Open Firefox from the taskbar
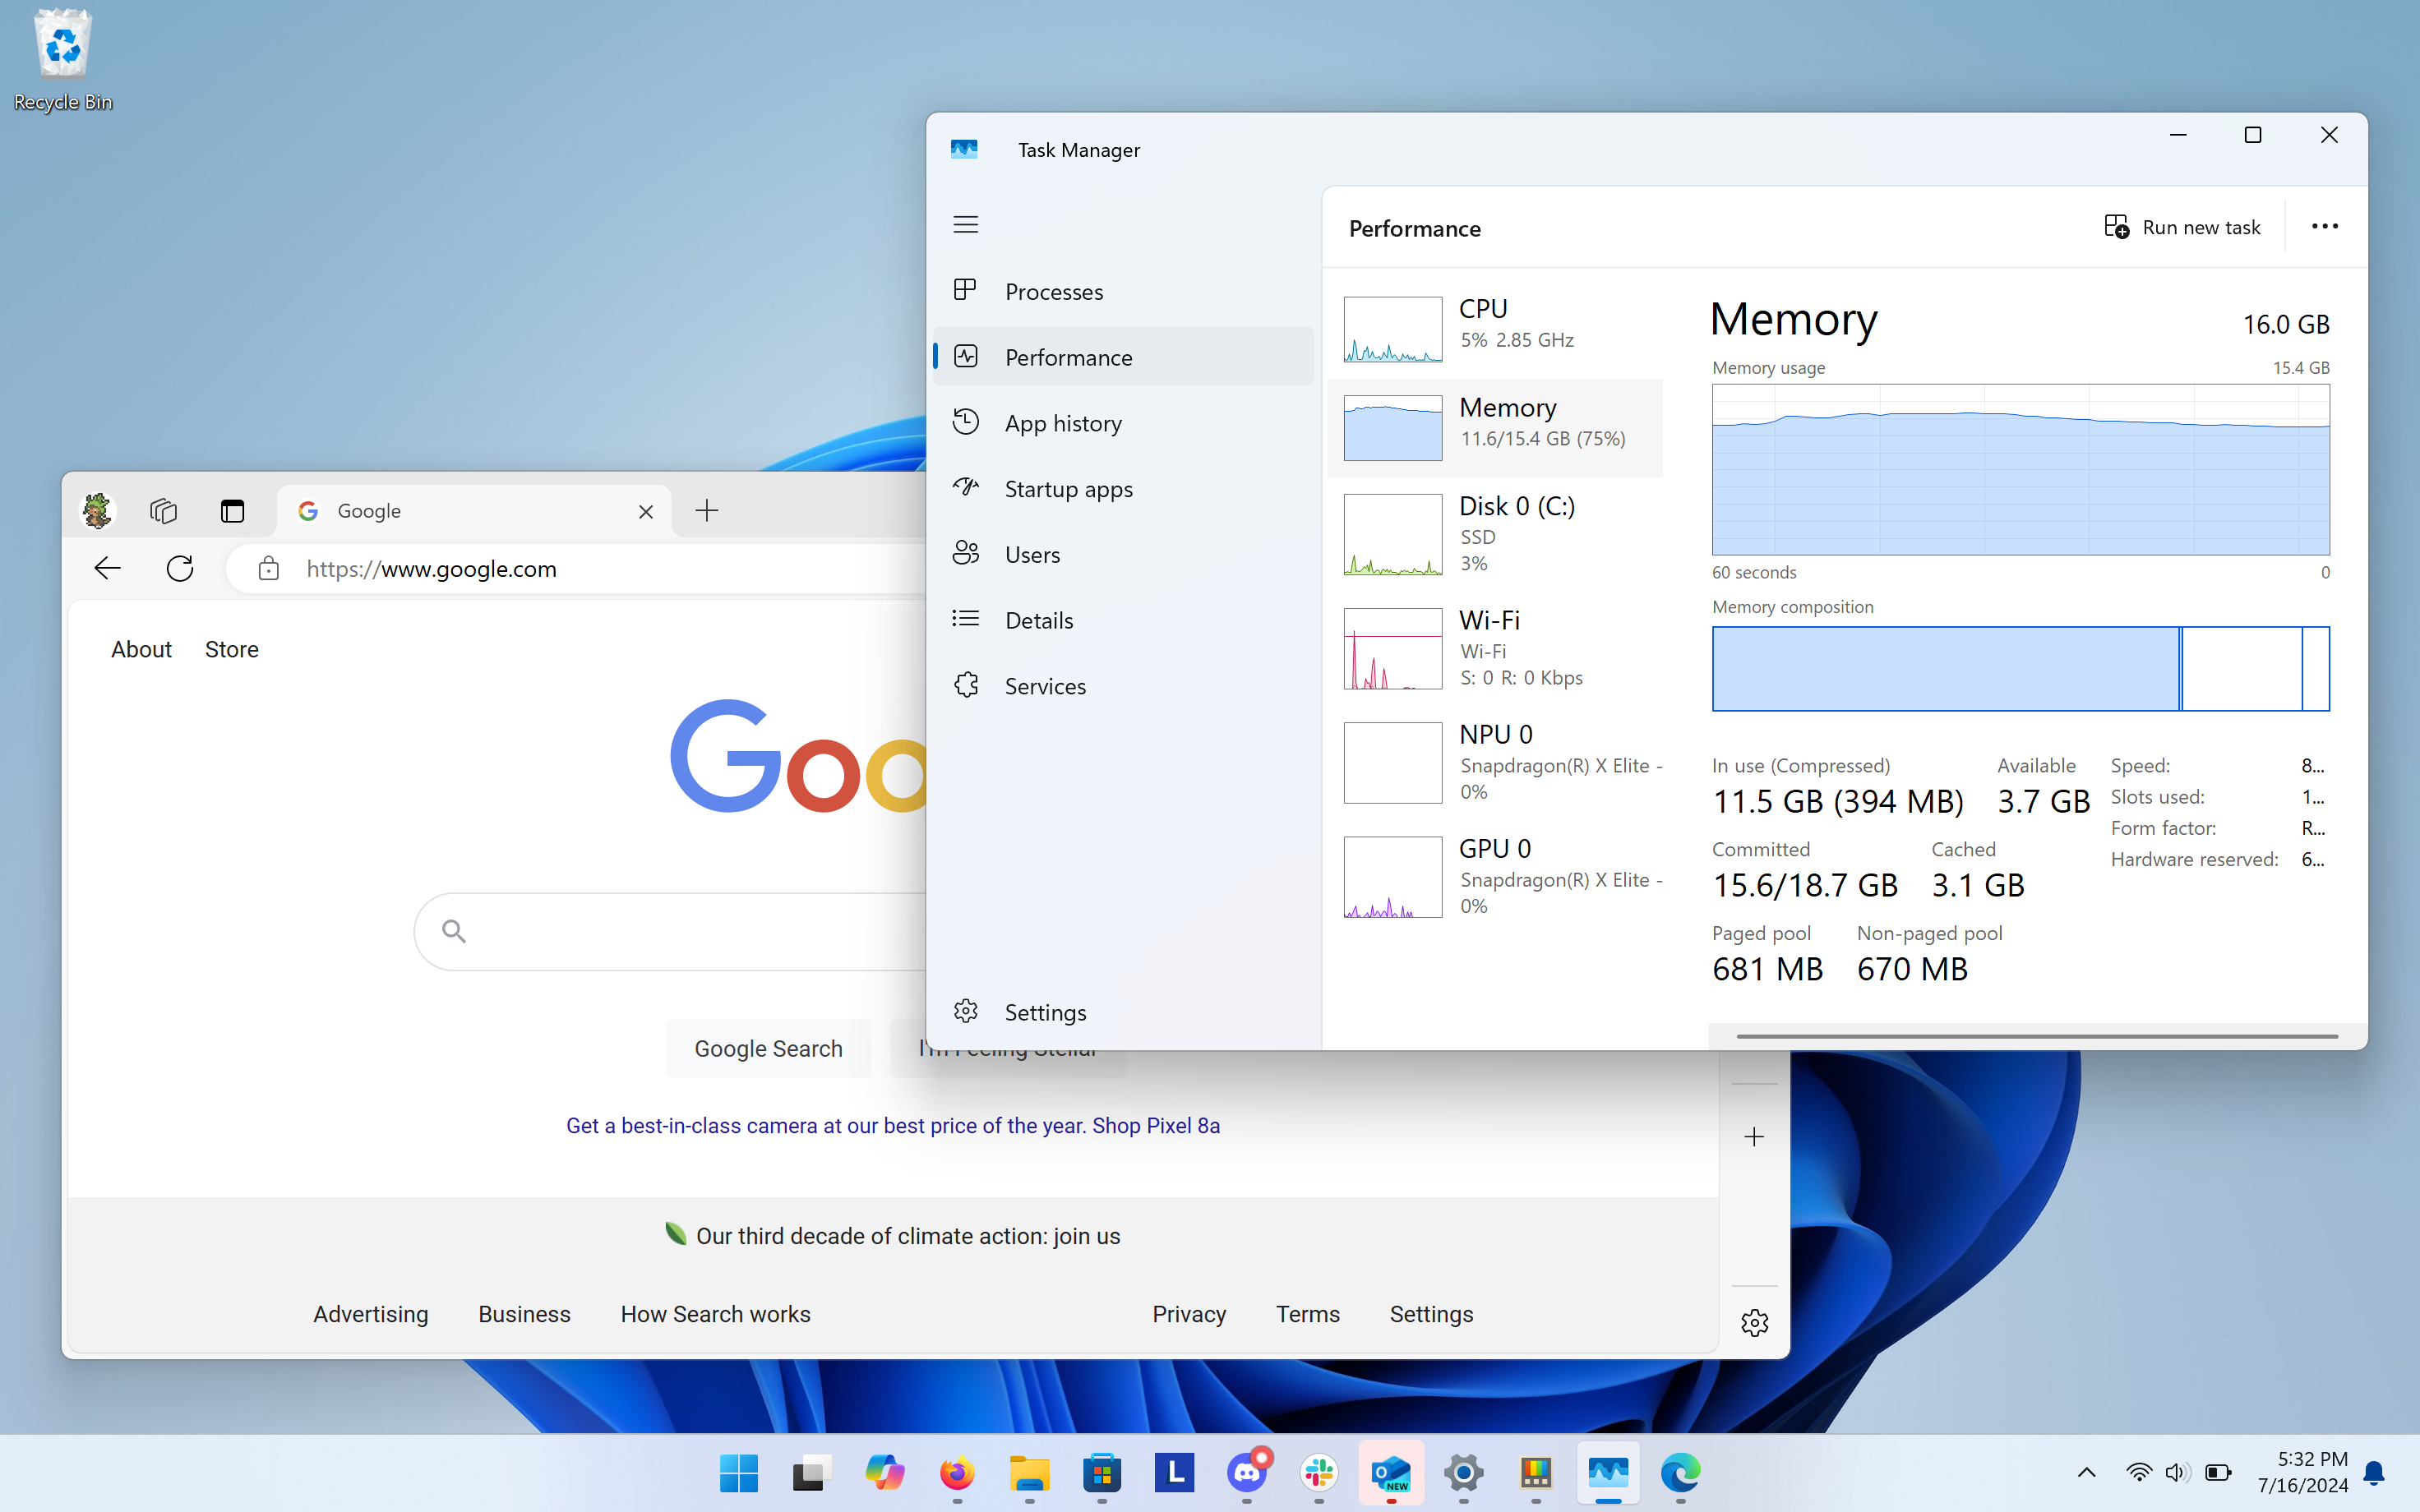Viewport: 2420px width, 1512px height. pyautogui.click(x=957, y=1472)
